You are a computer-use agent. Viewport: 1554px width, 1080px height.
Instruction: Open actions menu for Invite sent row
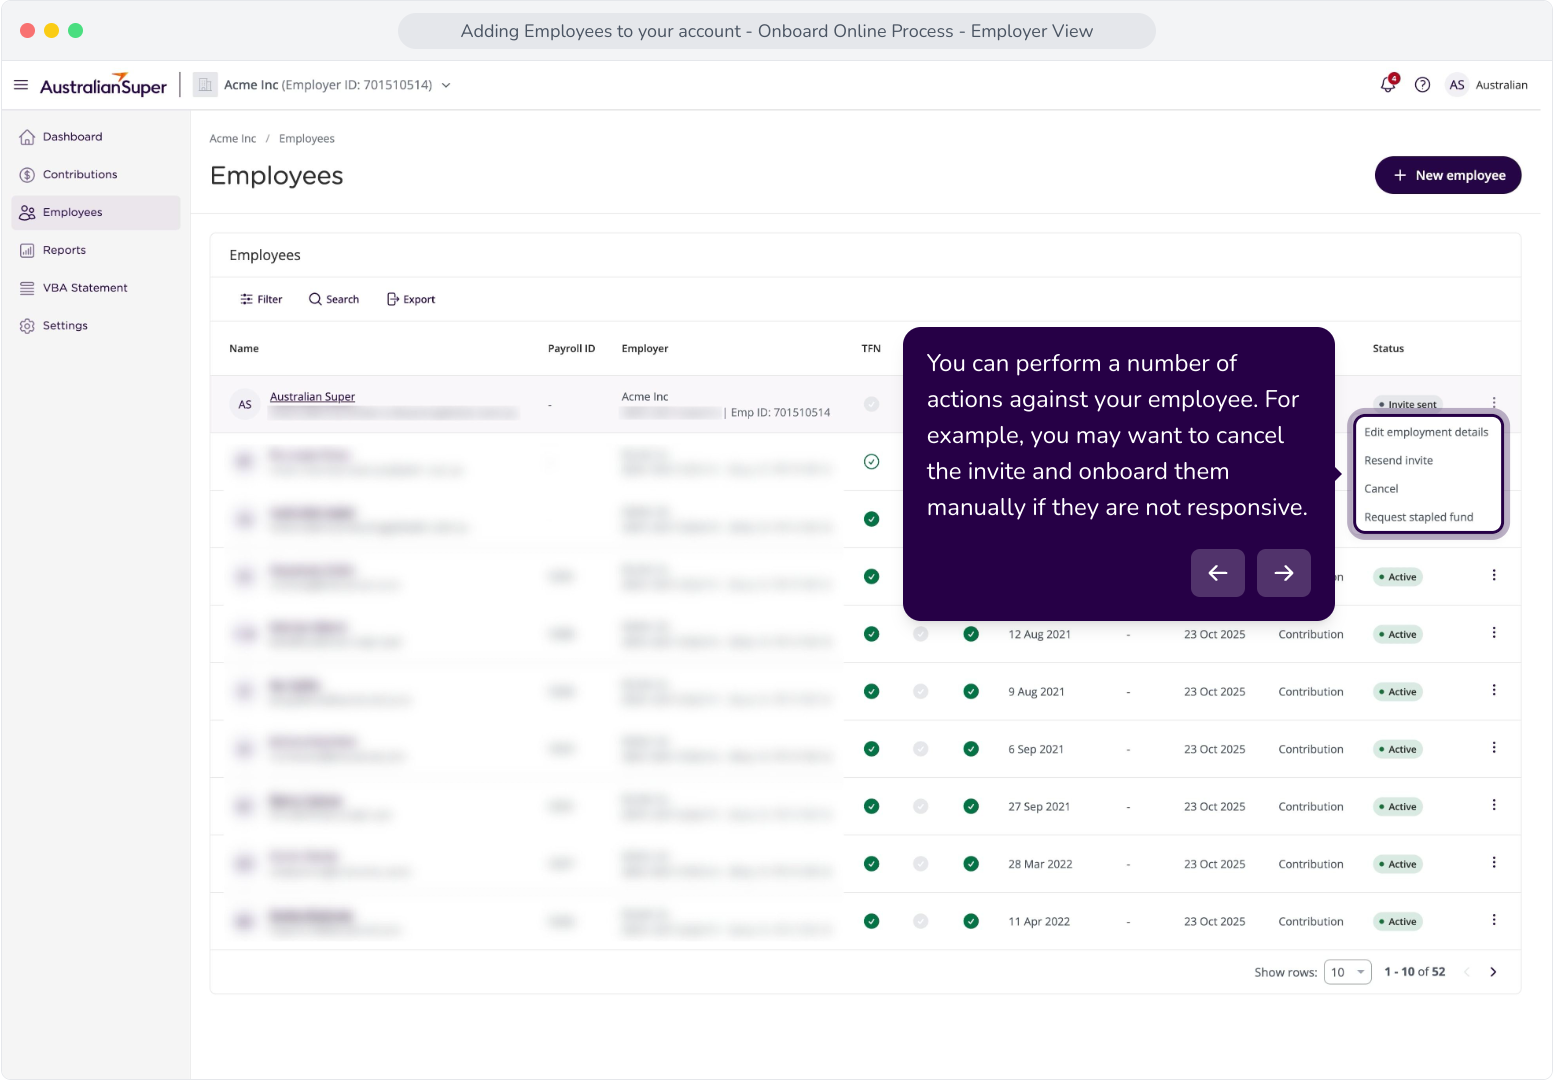tap(1494, 402)
